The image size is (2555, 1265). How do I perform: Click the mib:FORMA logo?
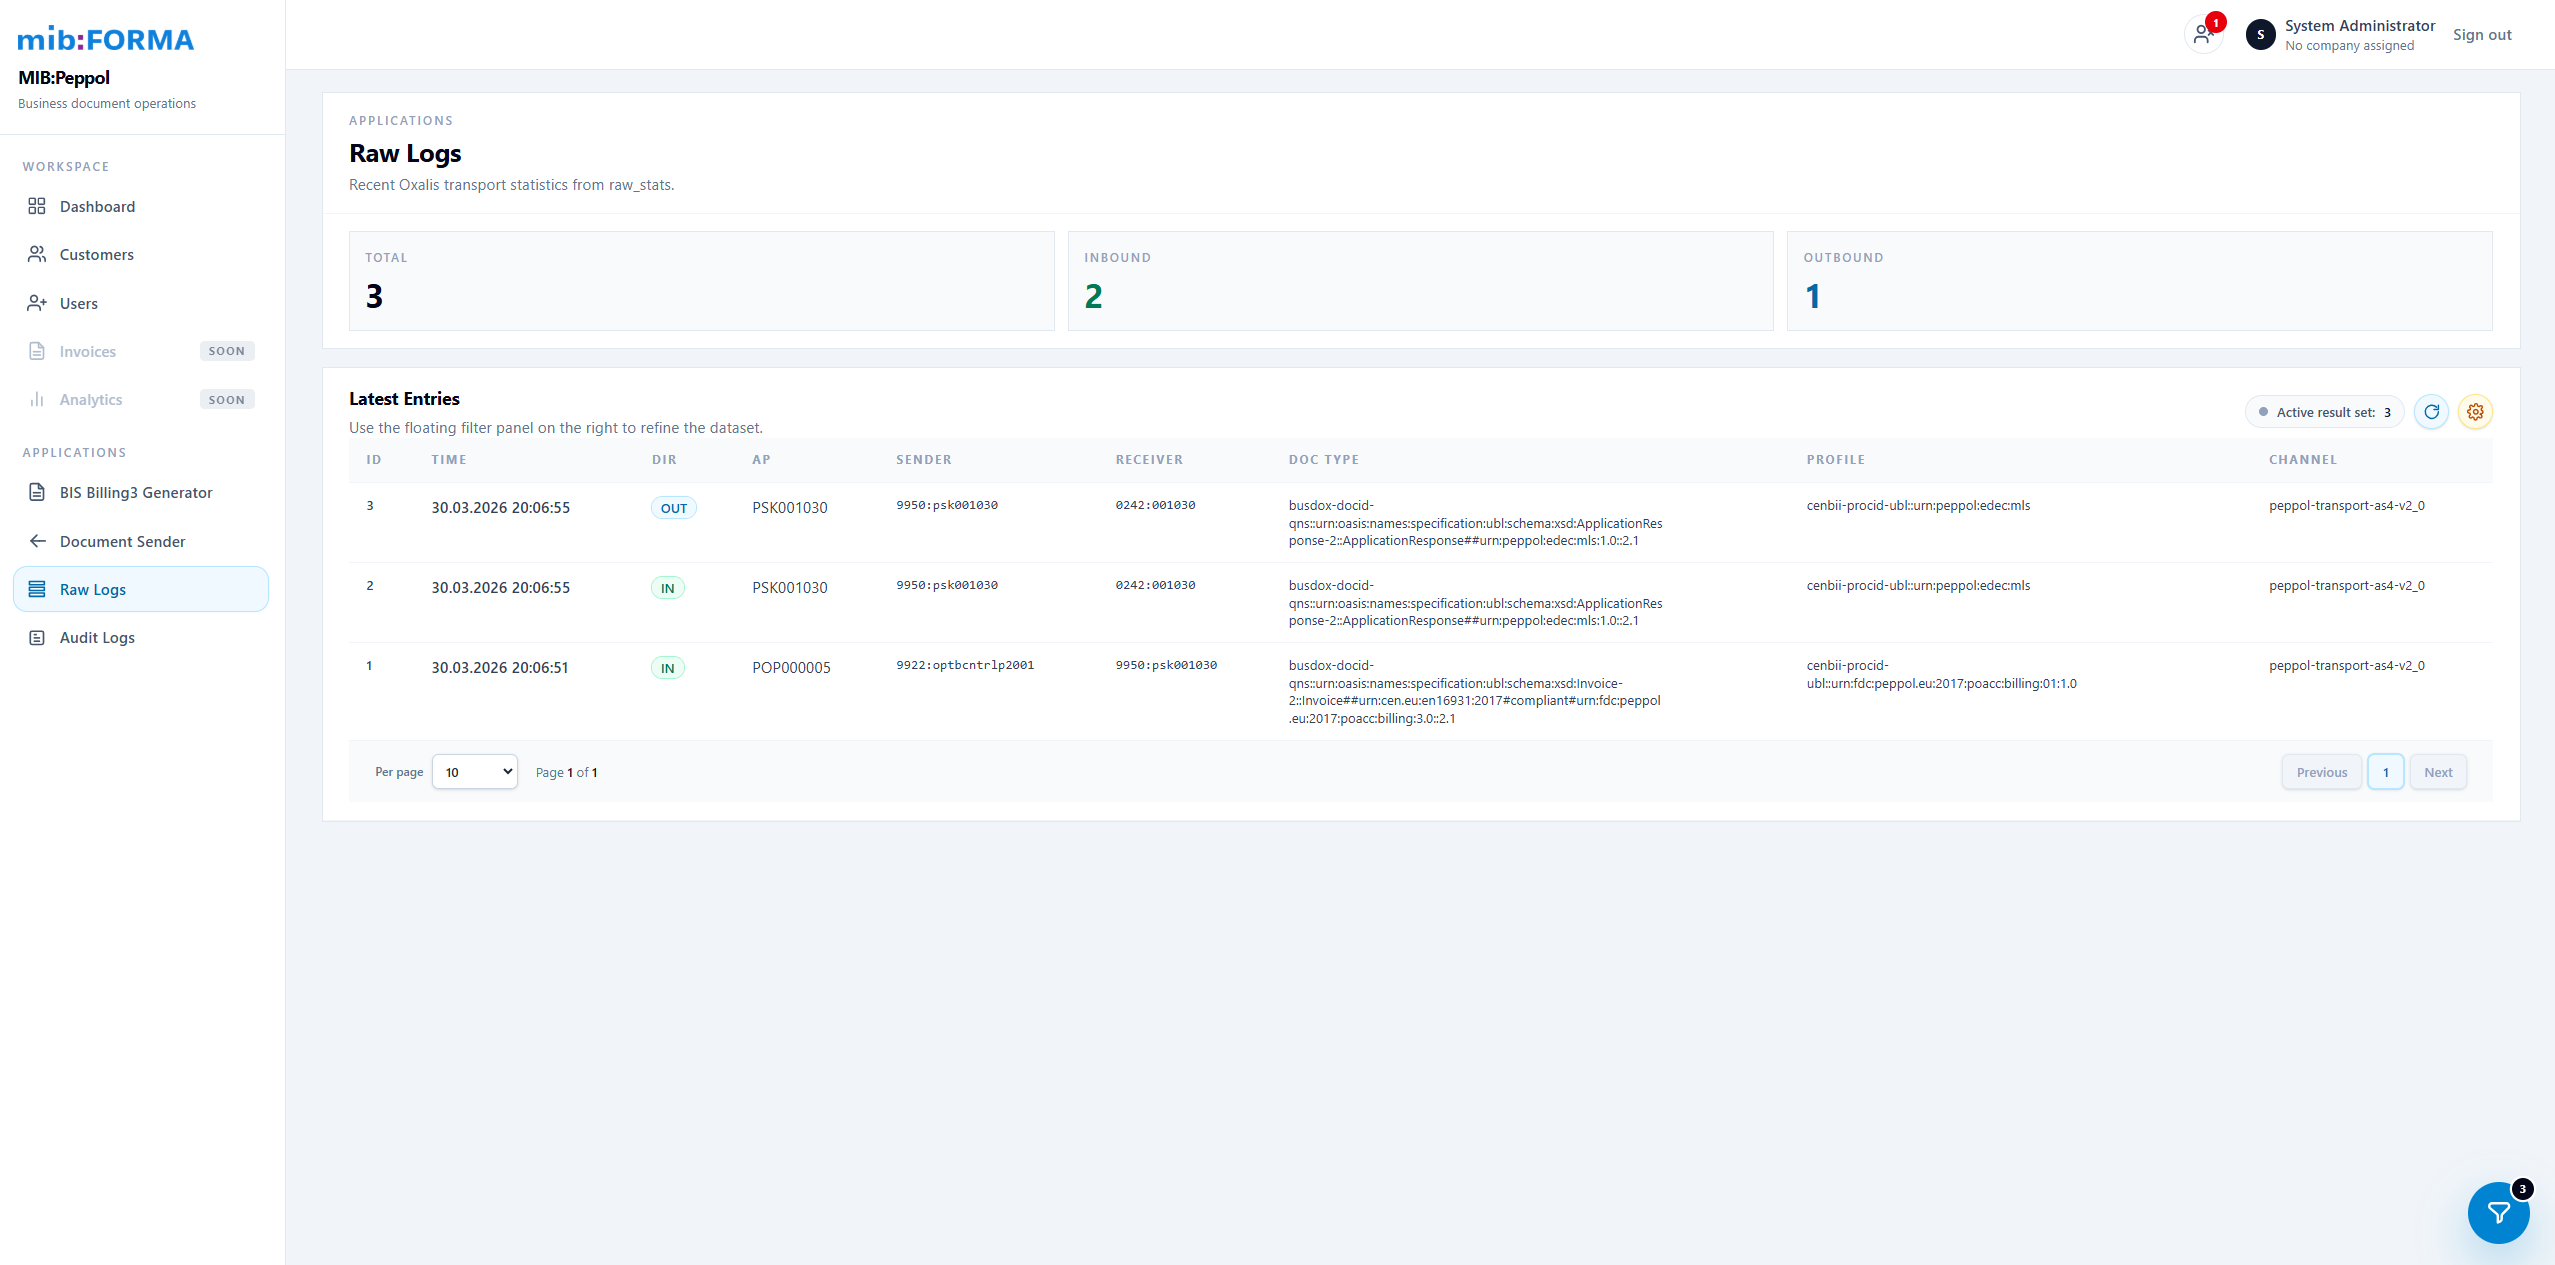(x=106, y=40)
